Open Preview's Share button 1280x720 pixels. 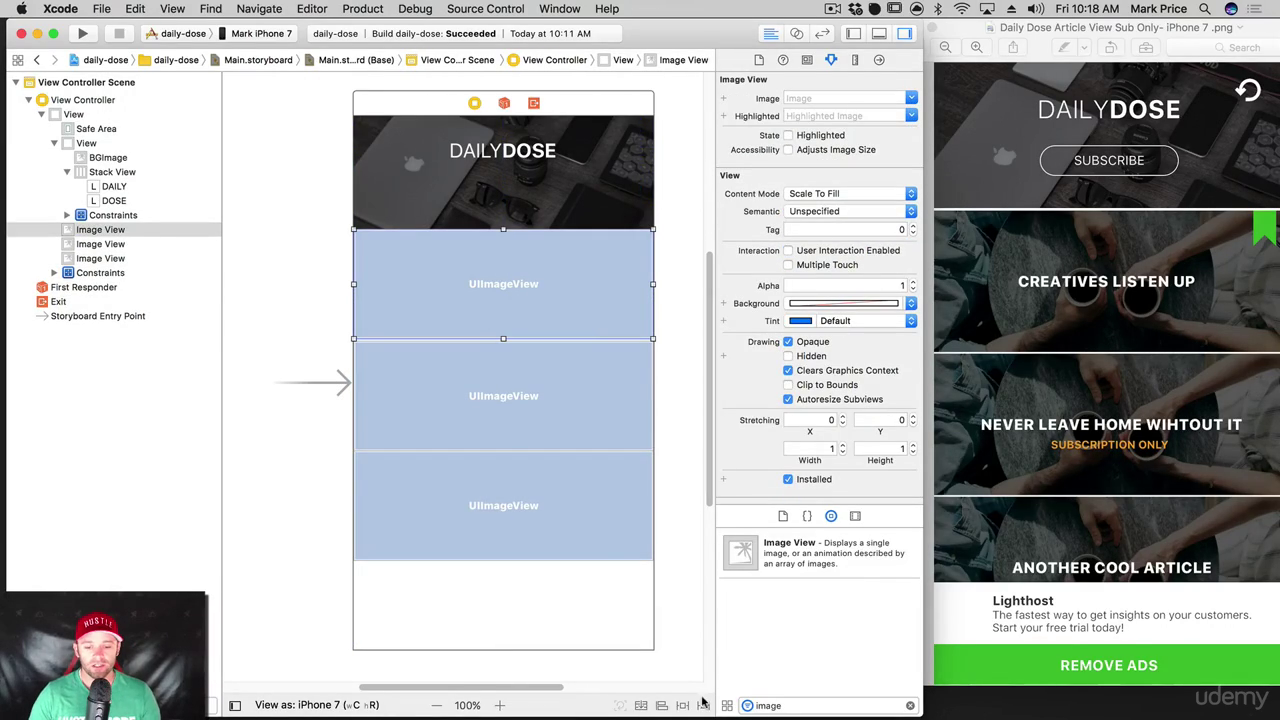pos(1013,48)
